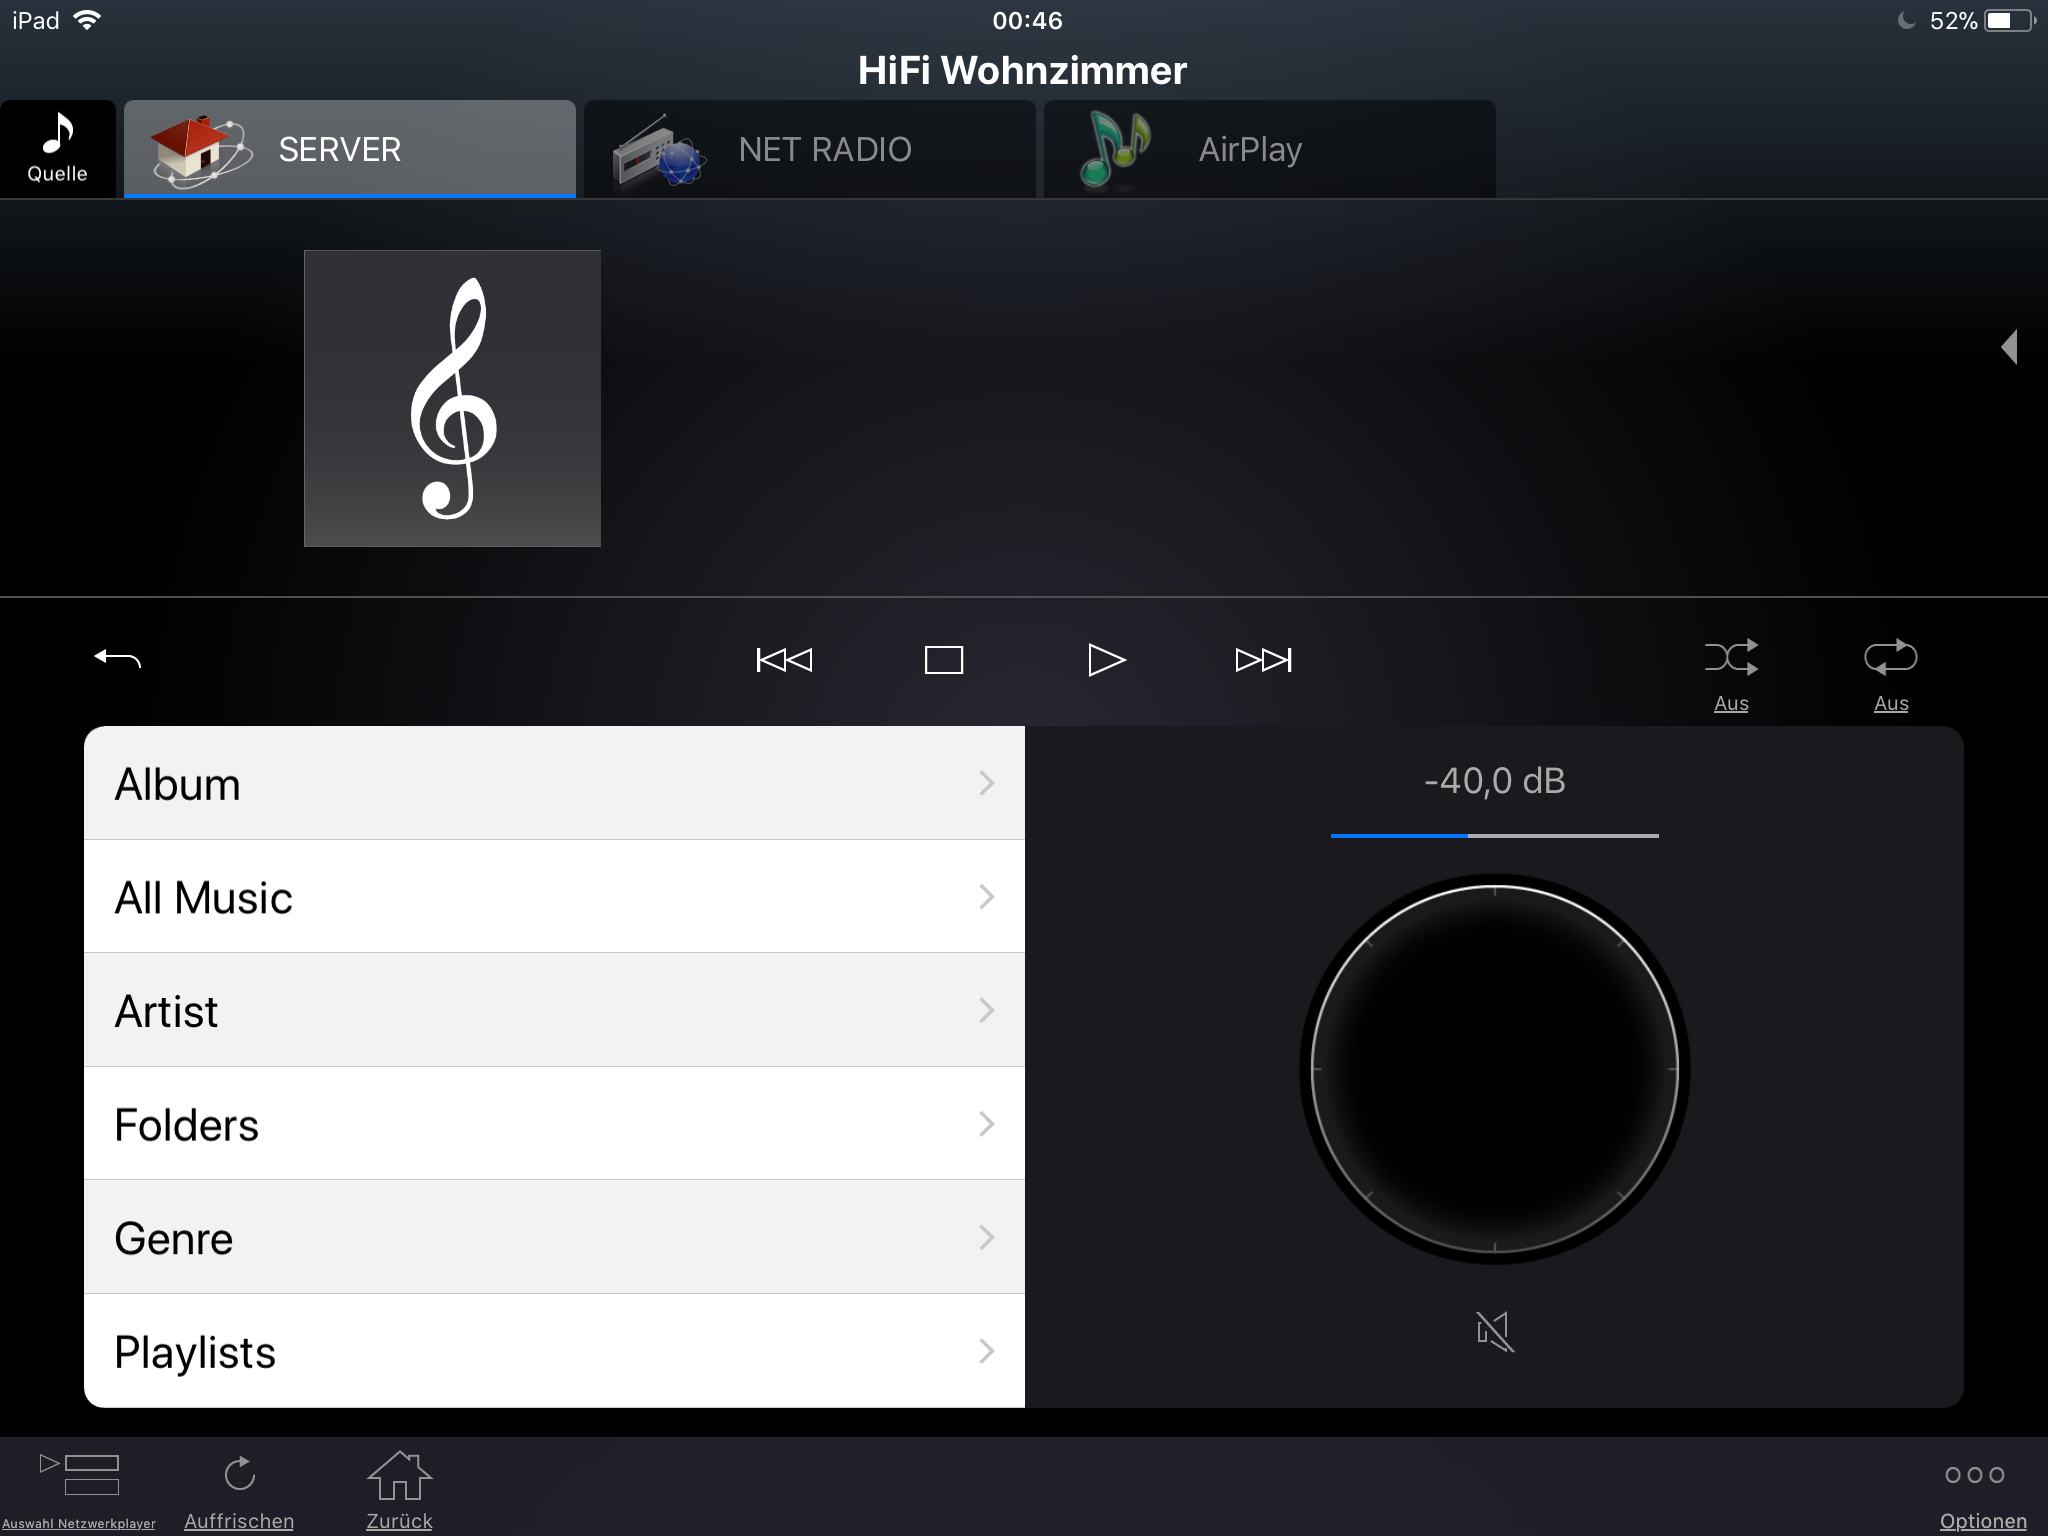Click the Auffrischen refresh icon
The width and height of the screenshot is (2048, 1536).
pos(239,1474)
